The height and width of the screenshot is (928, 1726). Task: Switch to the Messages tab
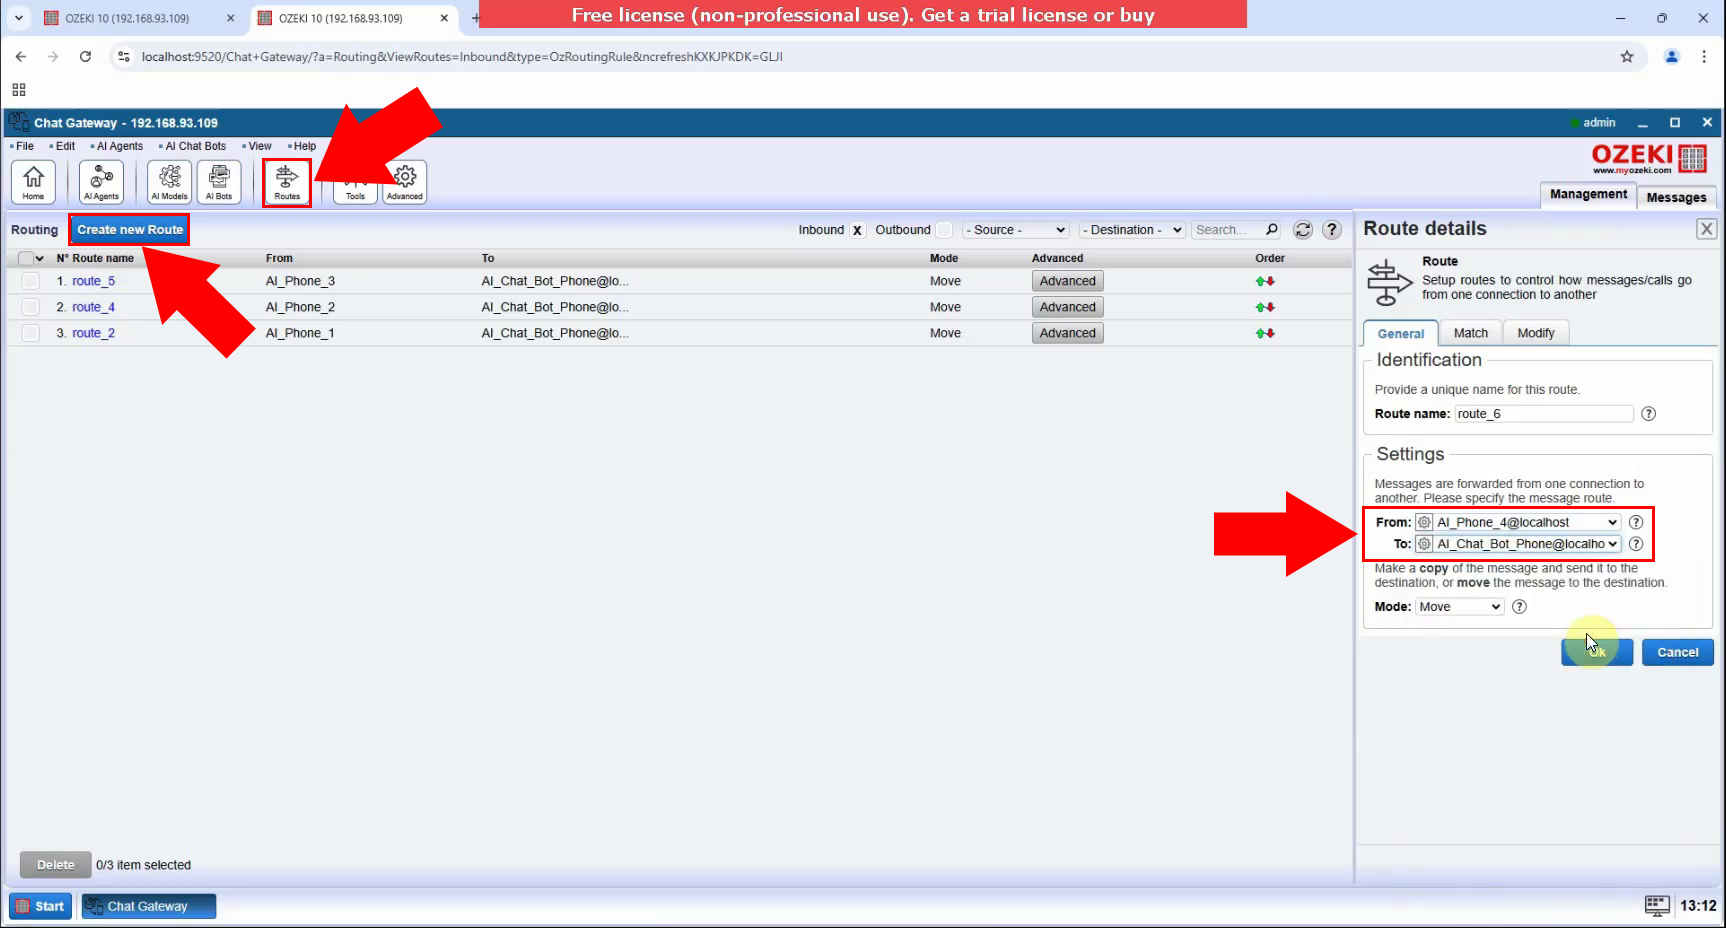tap(1676, 197)
